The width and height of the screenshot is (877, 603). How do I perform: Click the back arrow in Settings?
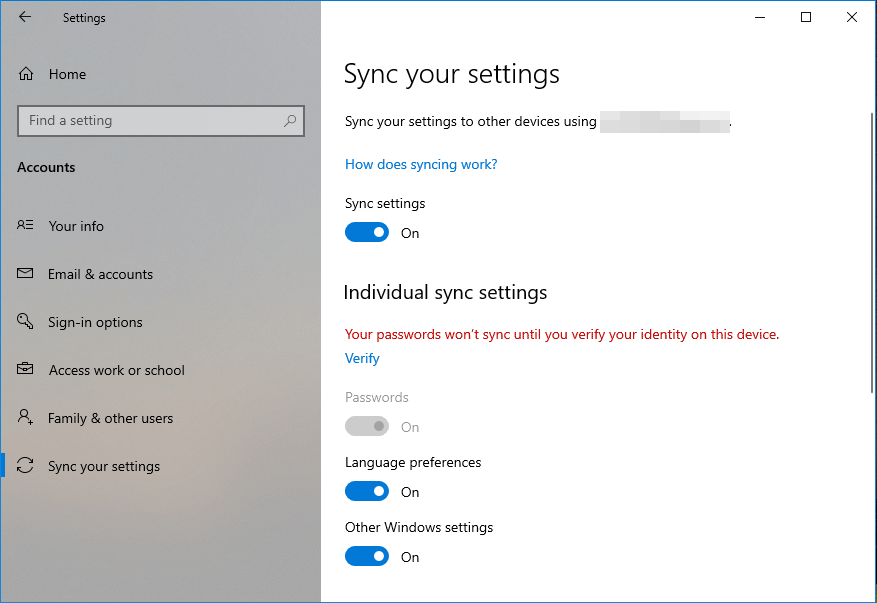[x=25, y=17]
